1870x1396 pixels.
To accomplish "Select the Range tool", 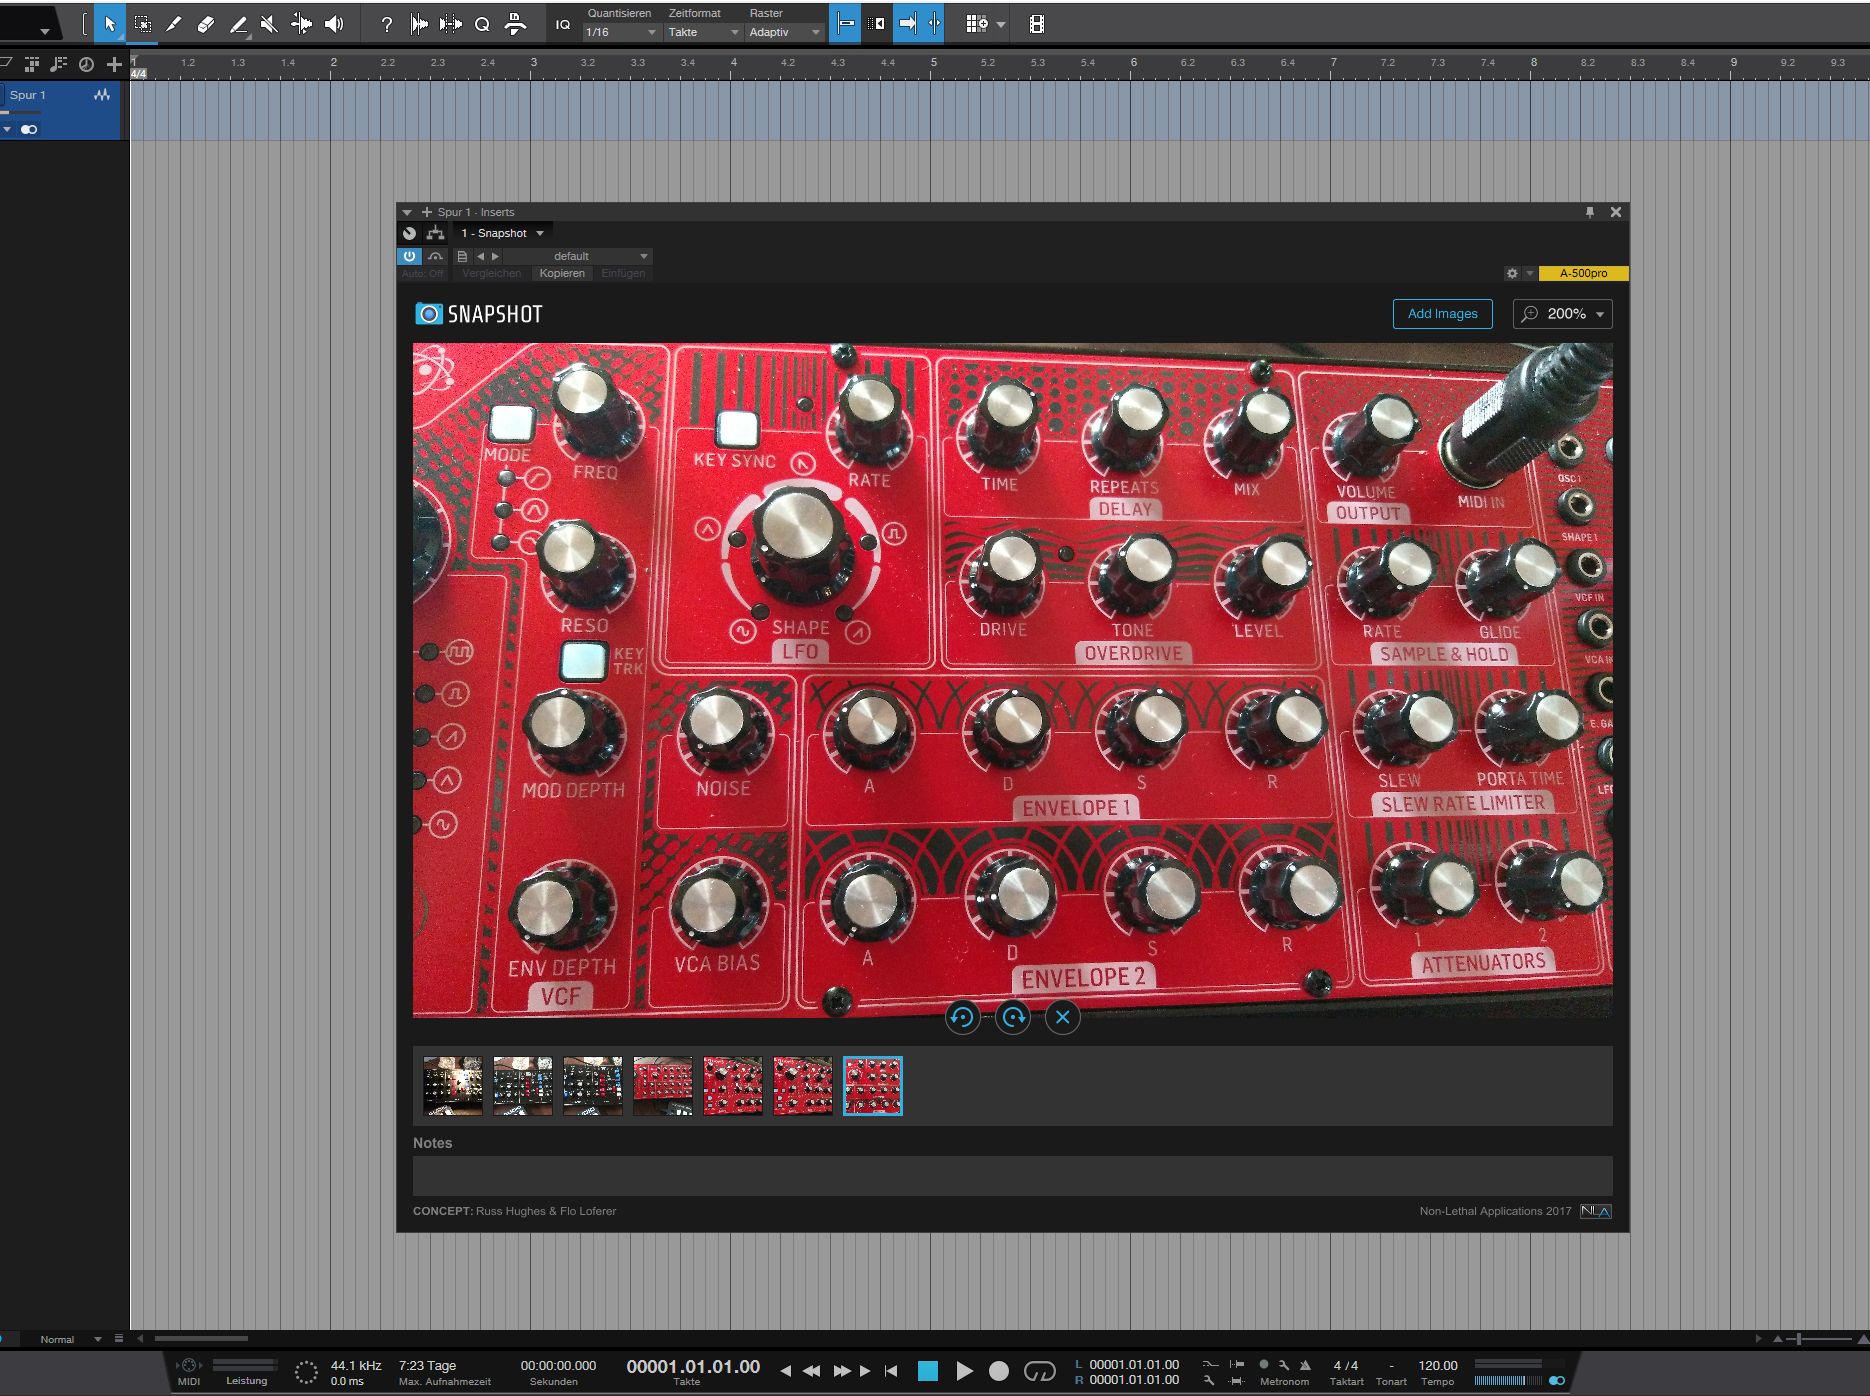I will tap(143, 24).
